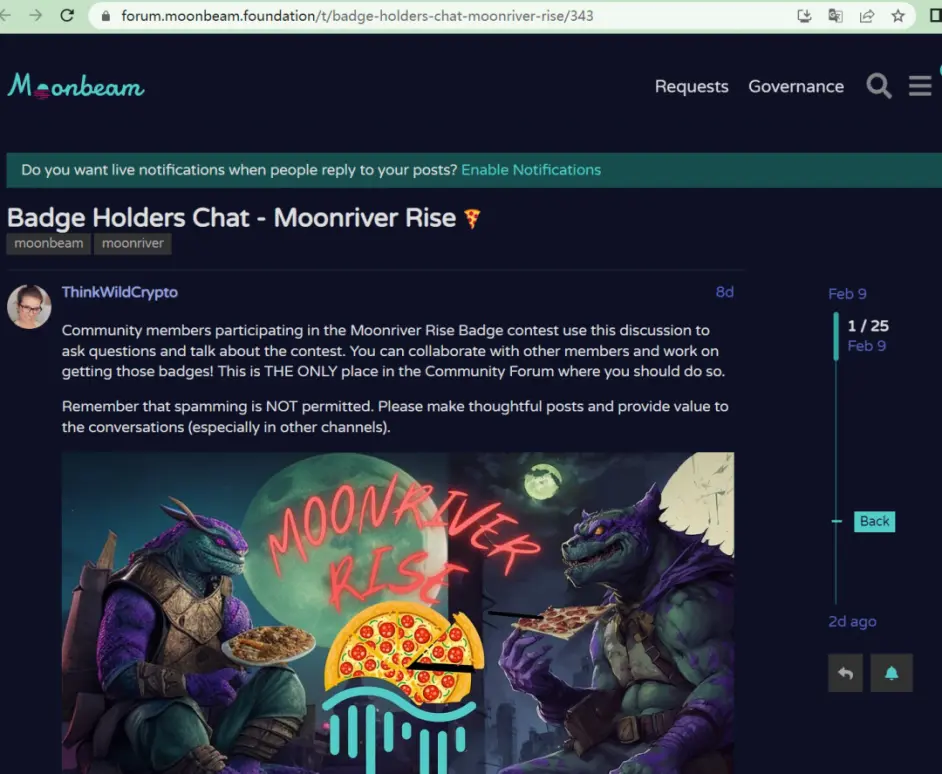This screenshot has width=942, height=774.
Task: Open the forum search magnifier icon
Action: click(x=878, y=87)
